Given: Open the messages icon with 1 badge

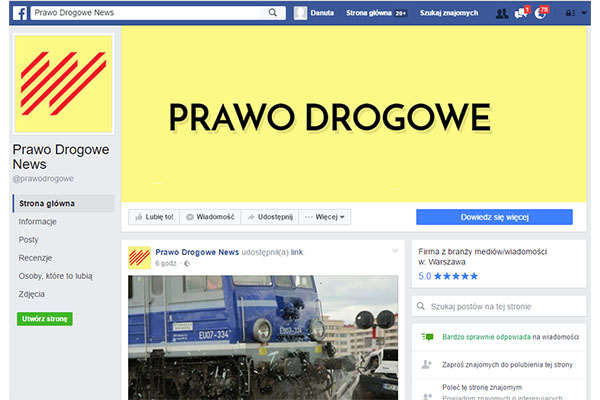Looking at the screenshot, I should 522,13.
